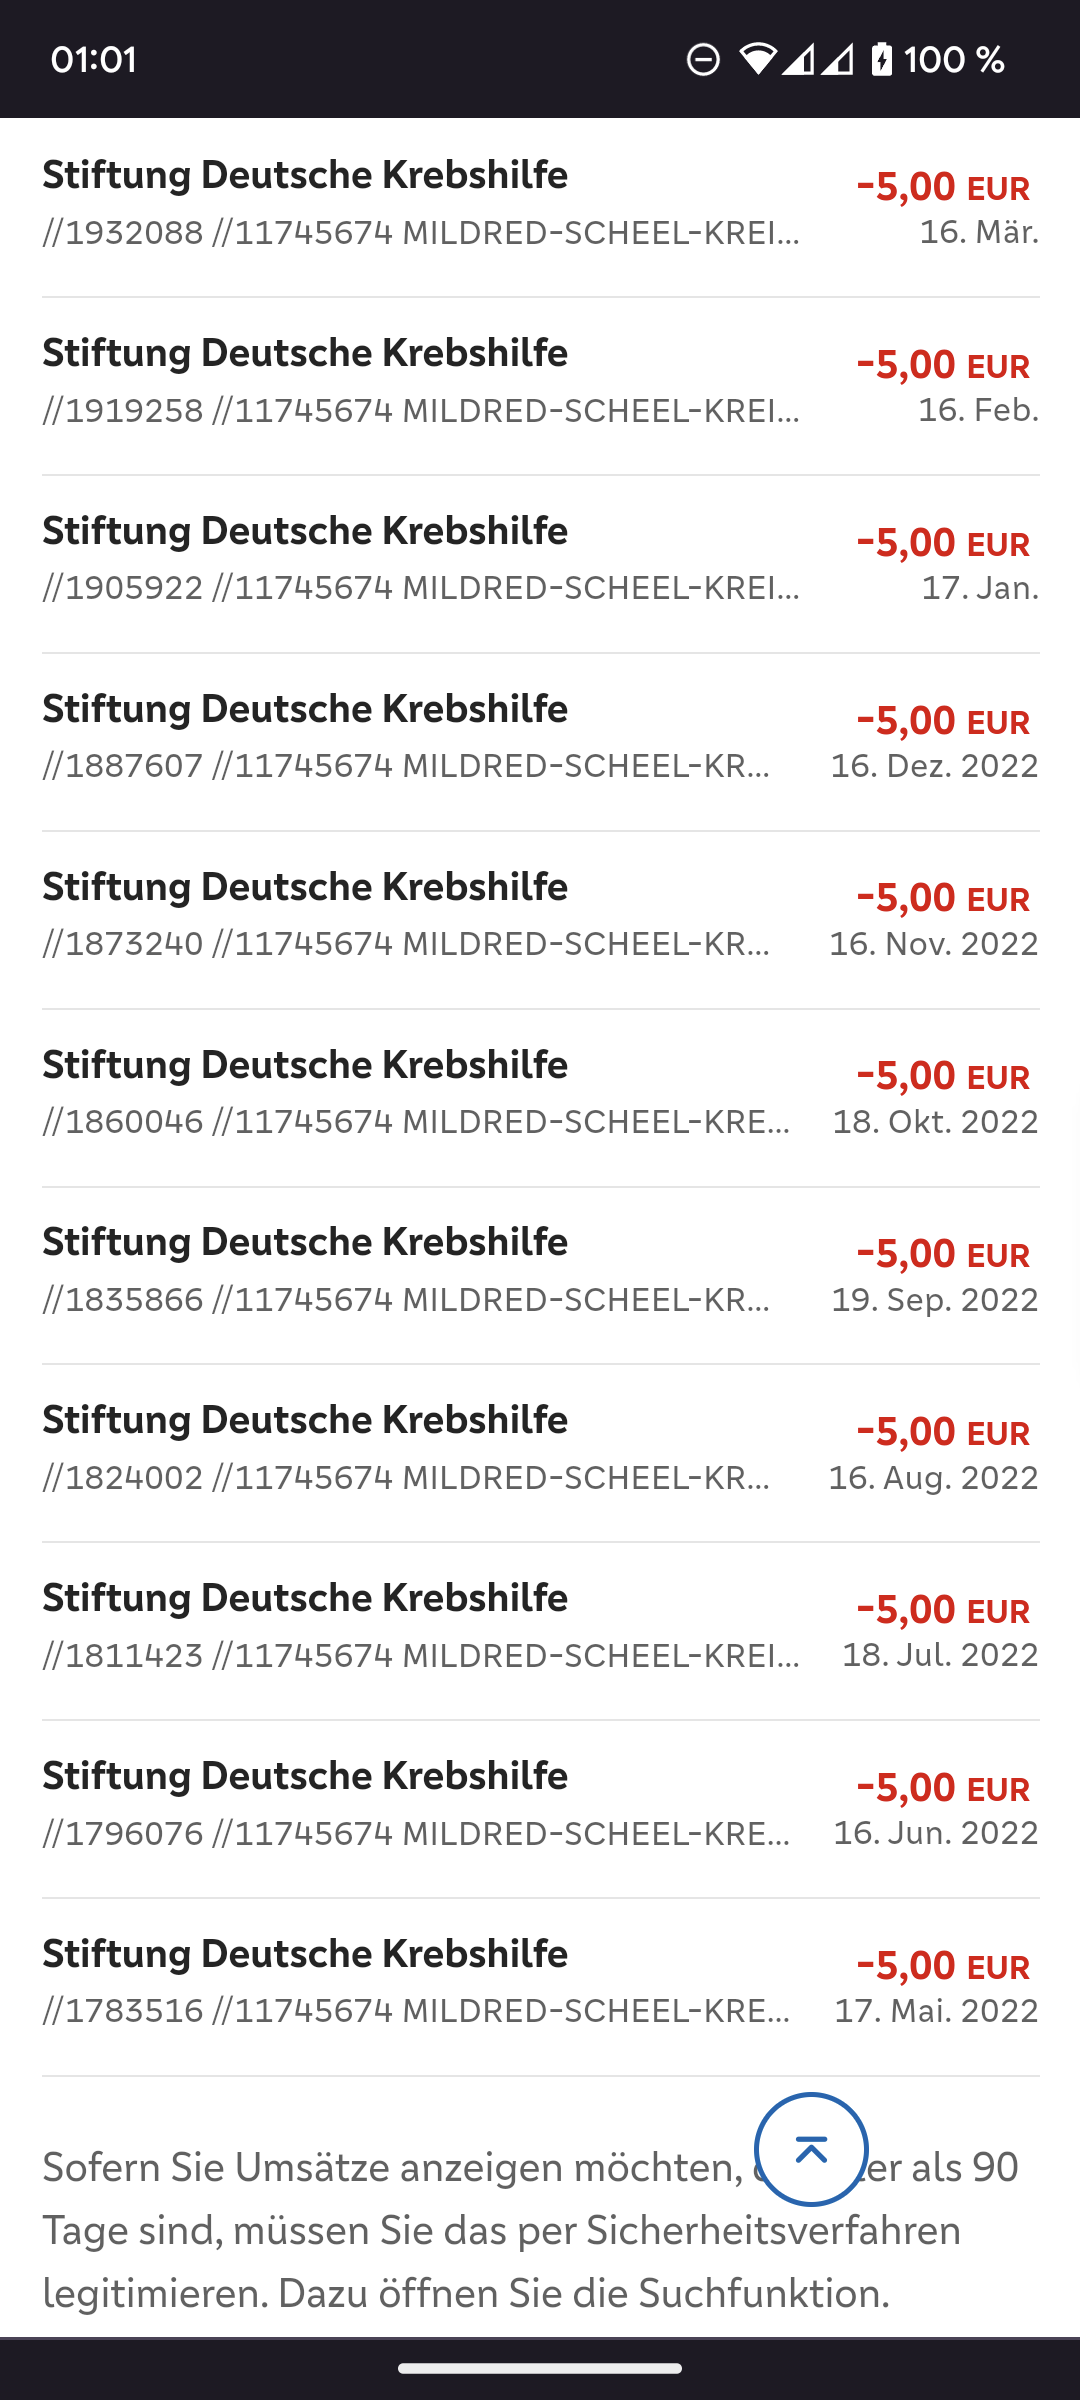Open the 17. Mai. 2022 transaction
1080x2400 pixels.
540,1983
